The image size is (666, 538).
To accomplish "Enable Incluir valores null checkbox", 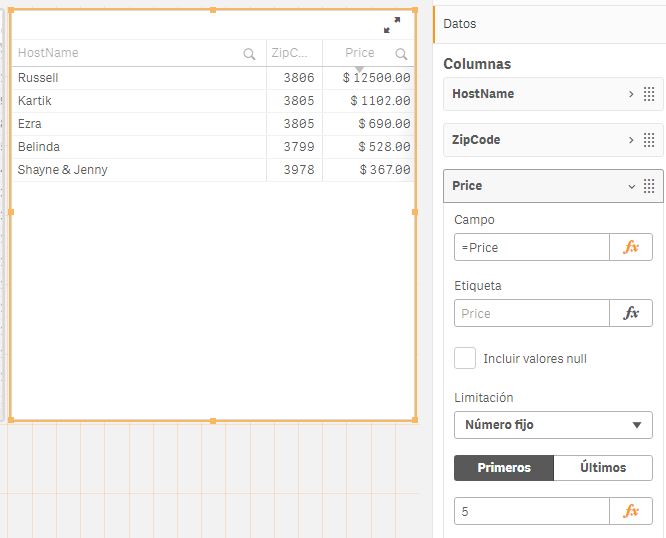I will click(465, 358).
